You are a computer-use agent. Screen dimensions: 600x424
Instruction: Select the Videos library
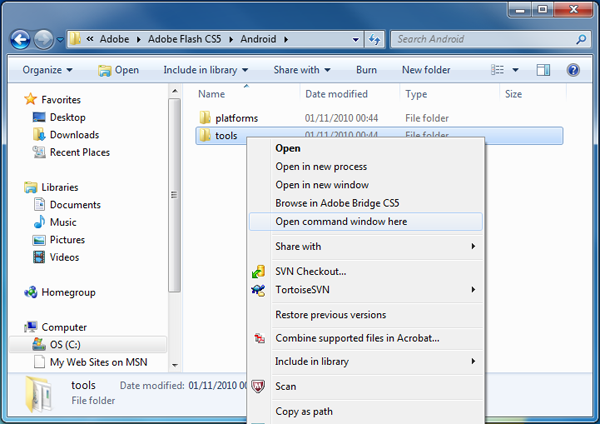(56, 257)
